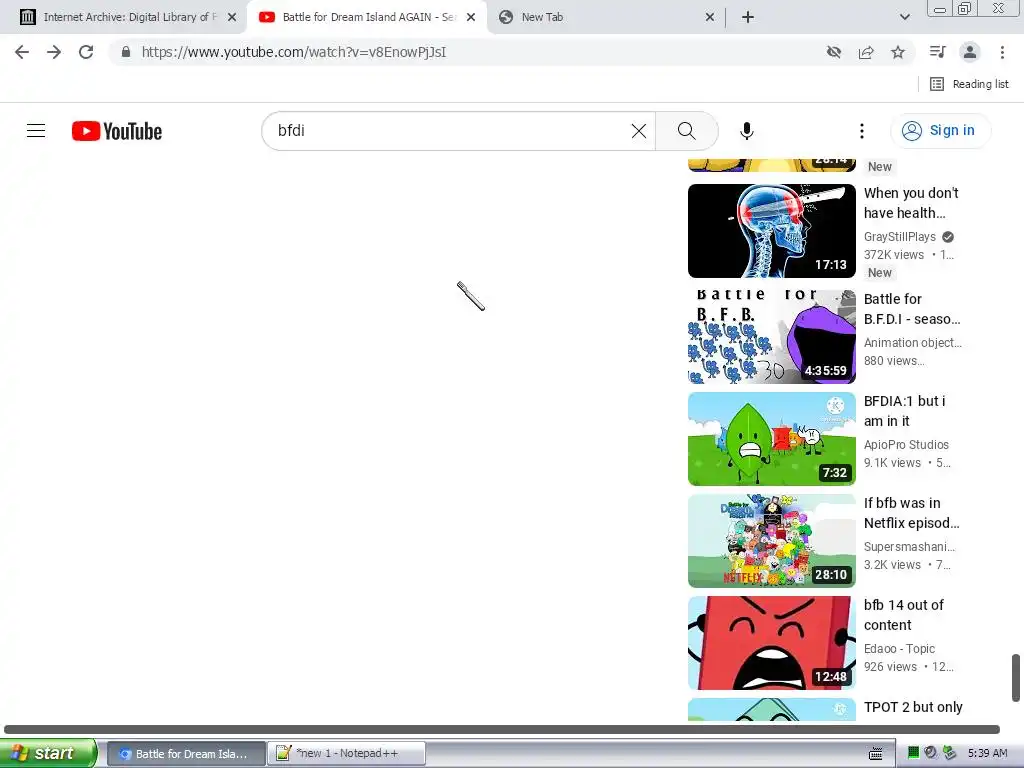1024x768 pixels.
Task: Sign in to YouTube
Action: tap(940, 131)
